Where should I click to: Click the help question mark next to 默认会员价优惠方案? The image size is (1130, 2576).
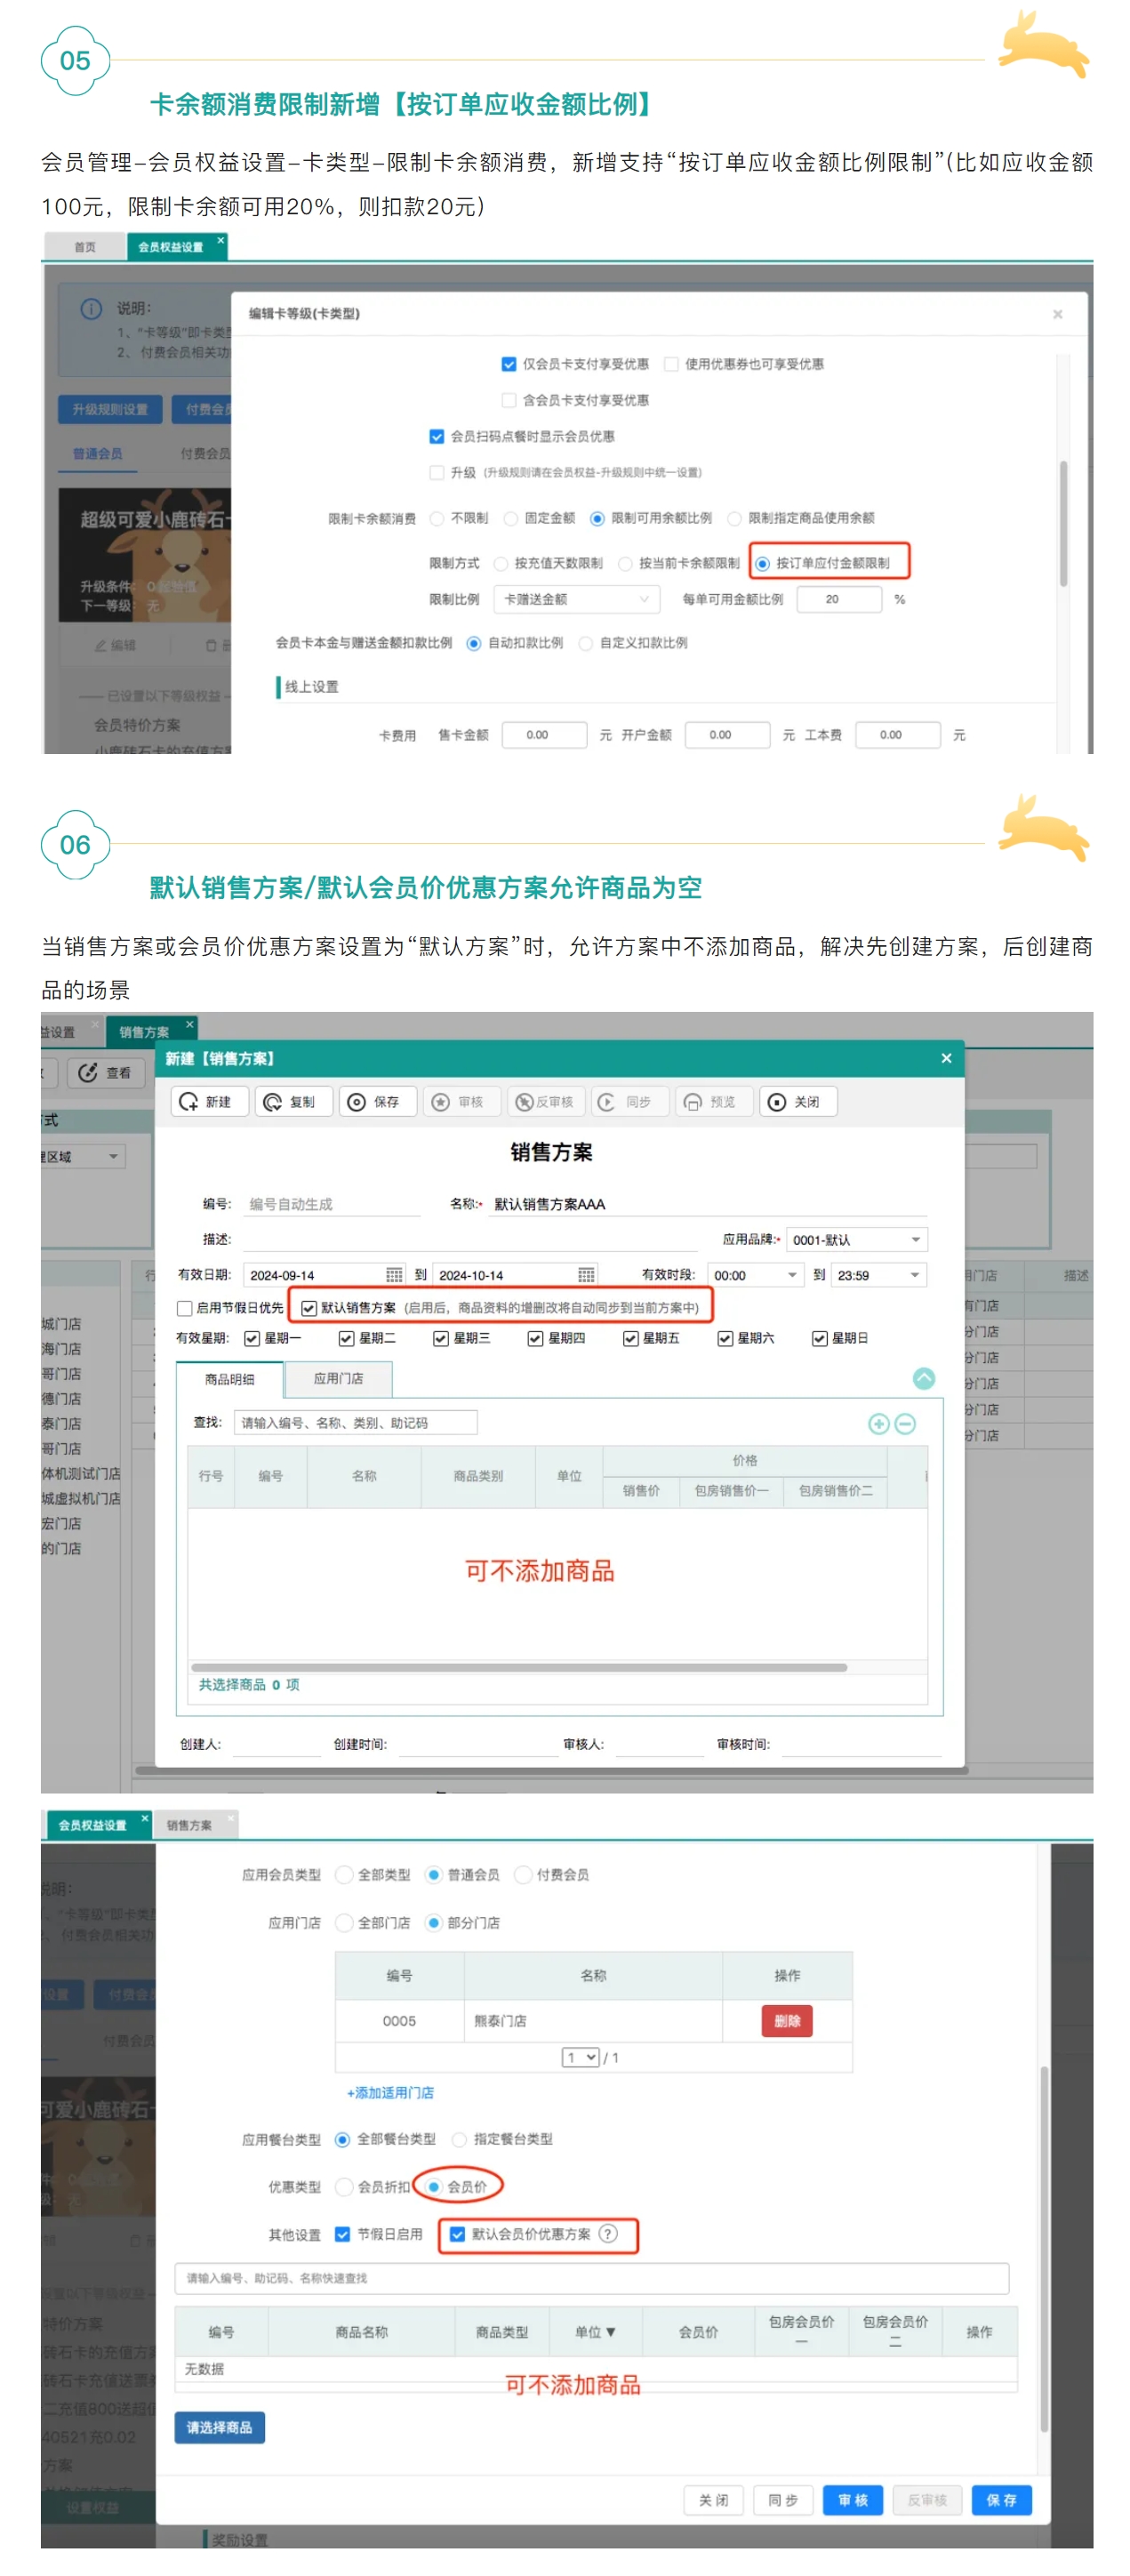608,2233
